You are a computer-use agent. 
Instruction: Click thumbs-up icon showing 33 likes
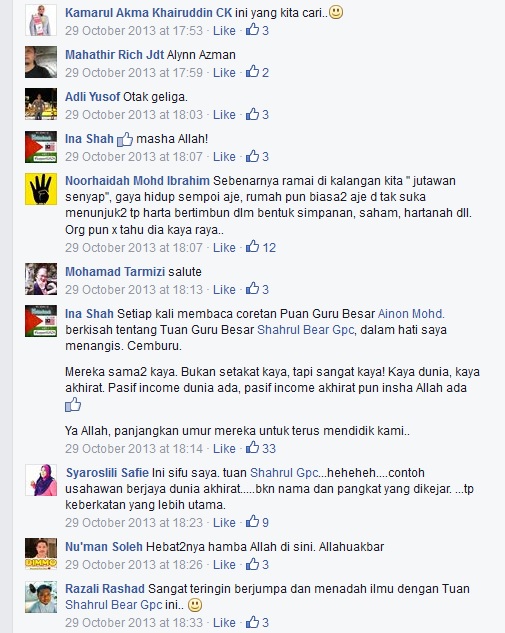tap(252, 447)
